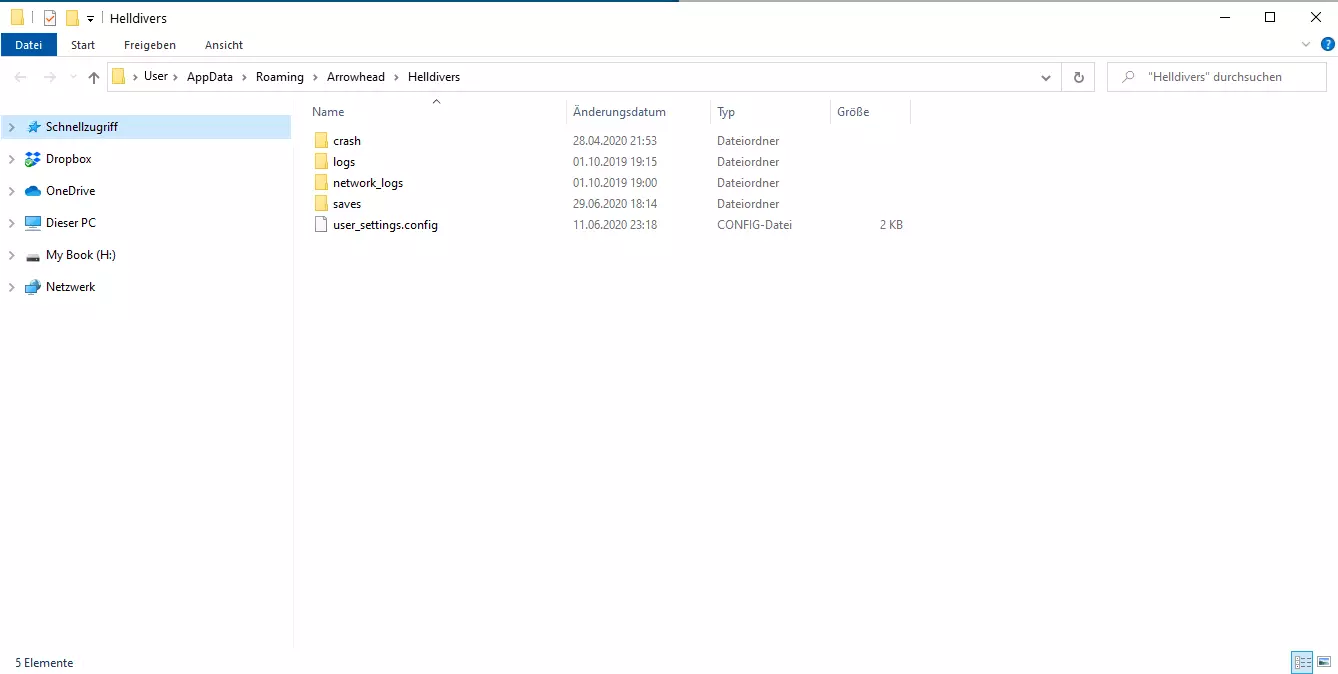
Task: Navigate to User in breadcrumb
Action: click(x=156, y=77)
